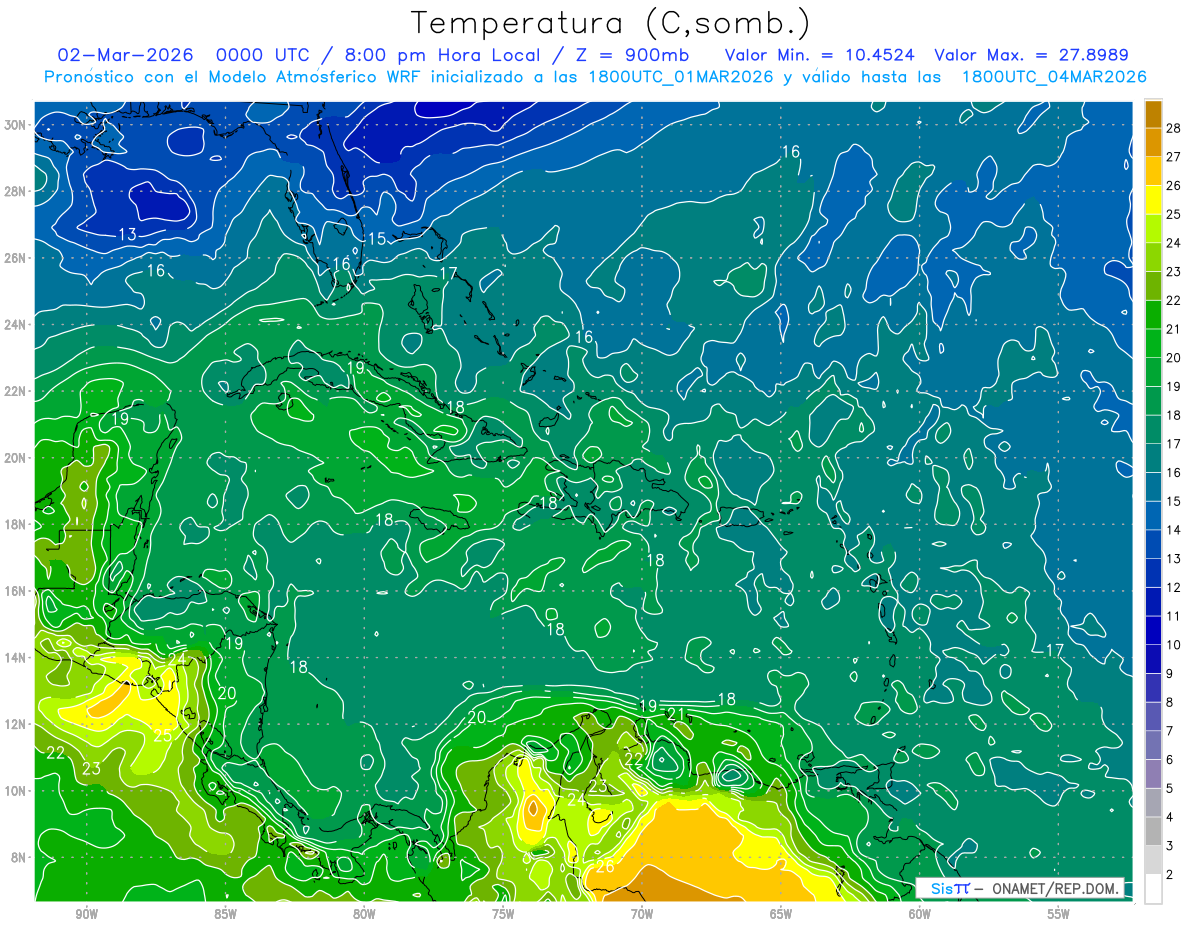Click the legend value label 5
Viewport: 1200px width, 927px height.
coord(1170,788)
